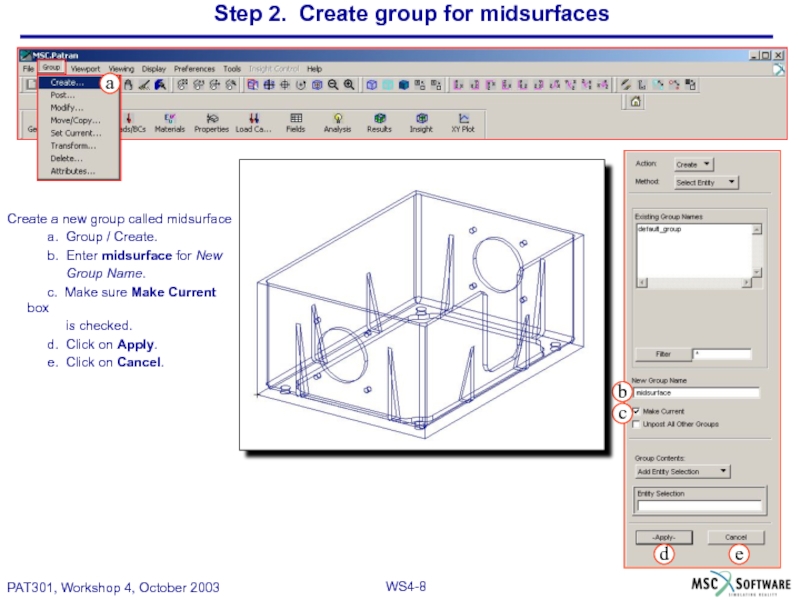
Task: Open the Viewing menu
Action: tap(121, 68)
